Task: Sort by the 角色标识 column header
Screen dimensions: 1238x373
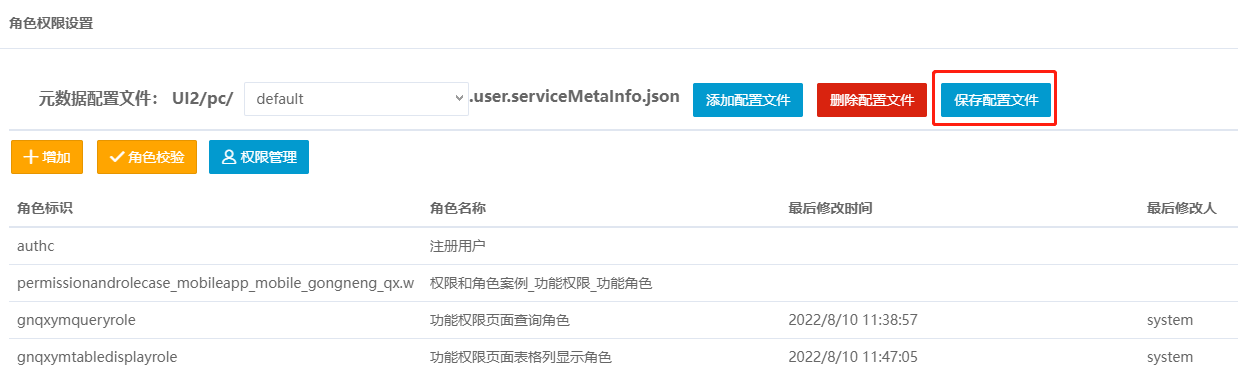Action: tap(45, 208)
